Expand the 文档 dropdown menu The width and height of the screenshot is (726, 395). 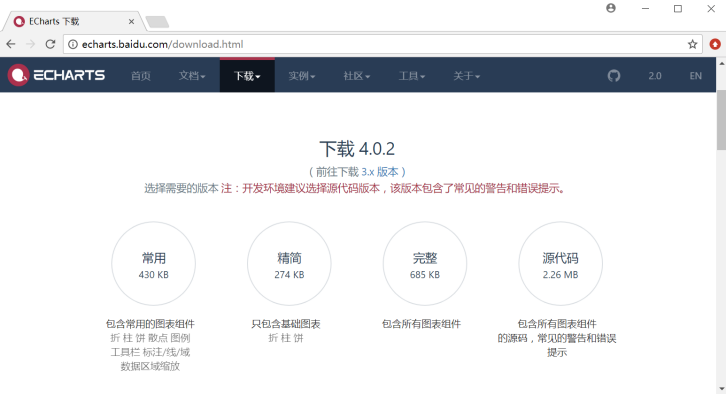pos(192,75)
